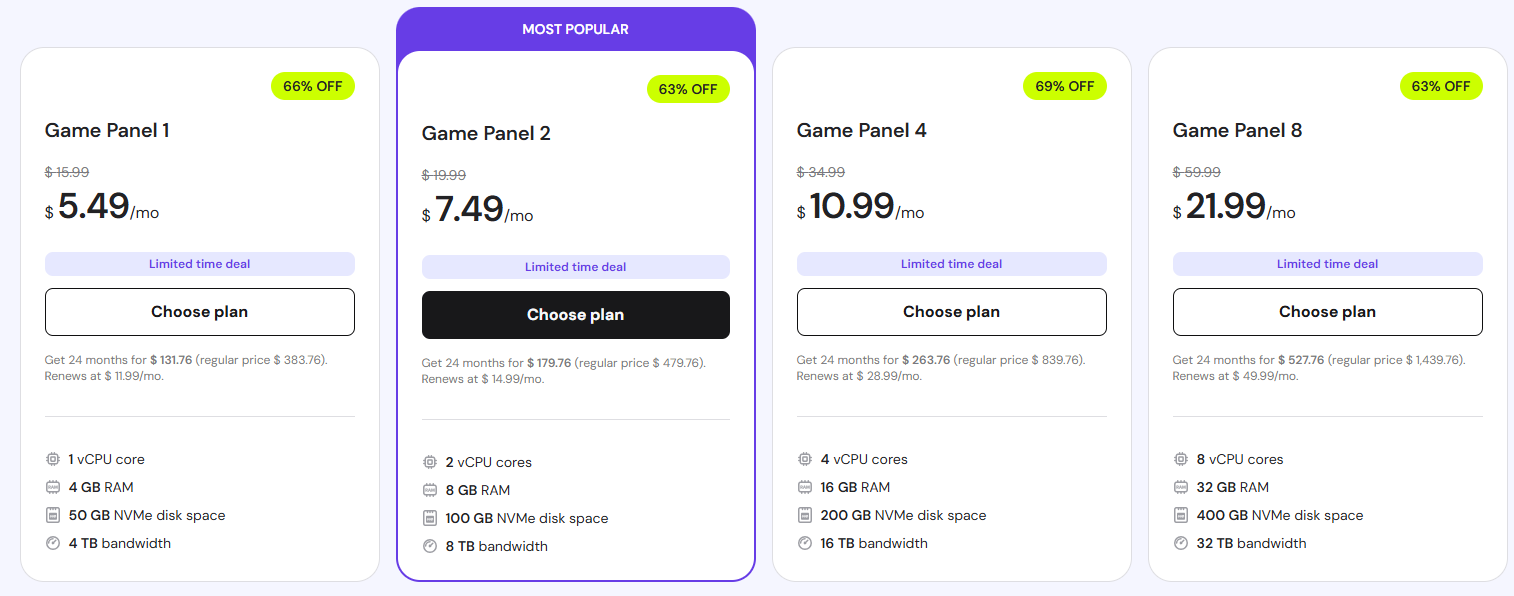Click the bandwidth gauge icon in Game Panel 4
The image size is (1514, 596).
(x=805, y=543)
